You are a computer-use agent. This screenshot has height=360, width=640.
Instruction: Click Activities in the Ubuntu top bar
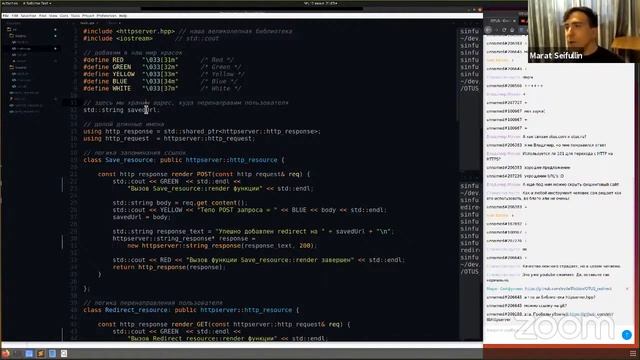pos(9,3)
